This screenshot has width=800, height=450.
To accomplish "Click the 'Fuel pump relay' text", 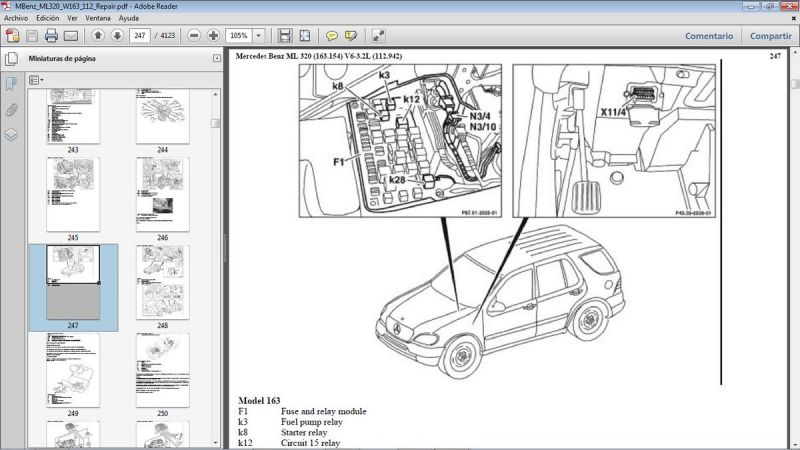I will (x=311, y=422).
